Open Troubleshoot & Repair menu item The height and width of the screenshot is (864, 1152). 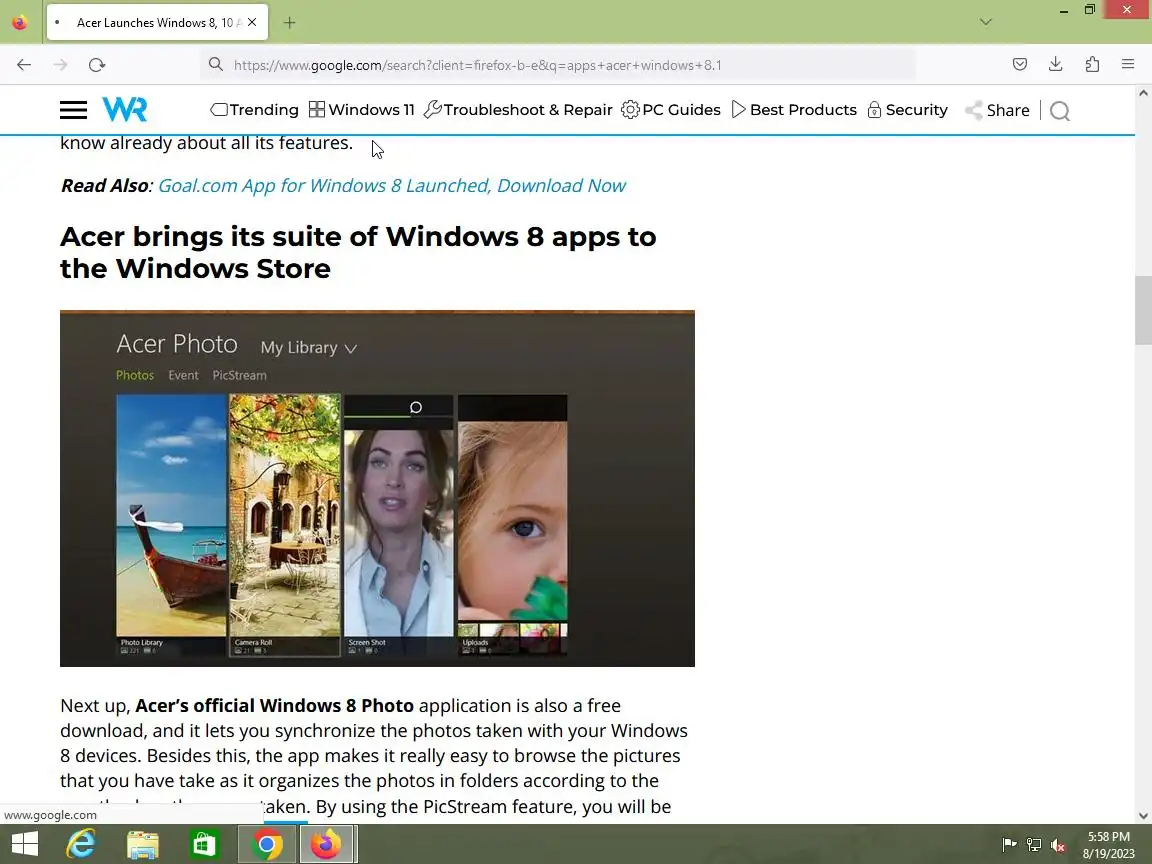pyautogui.click(x=518, y=110)
